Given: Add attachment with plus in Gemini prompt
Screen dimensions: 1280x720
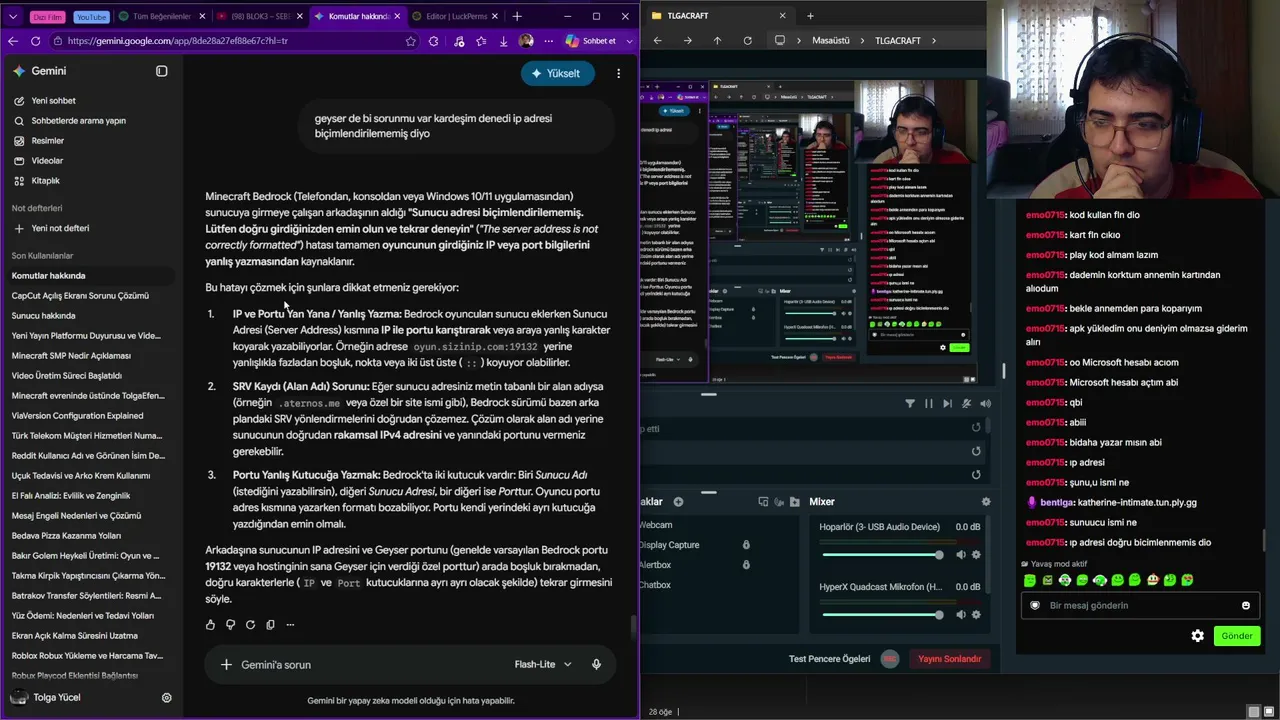Looking at the screenshot, I should [226, 665].
